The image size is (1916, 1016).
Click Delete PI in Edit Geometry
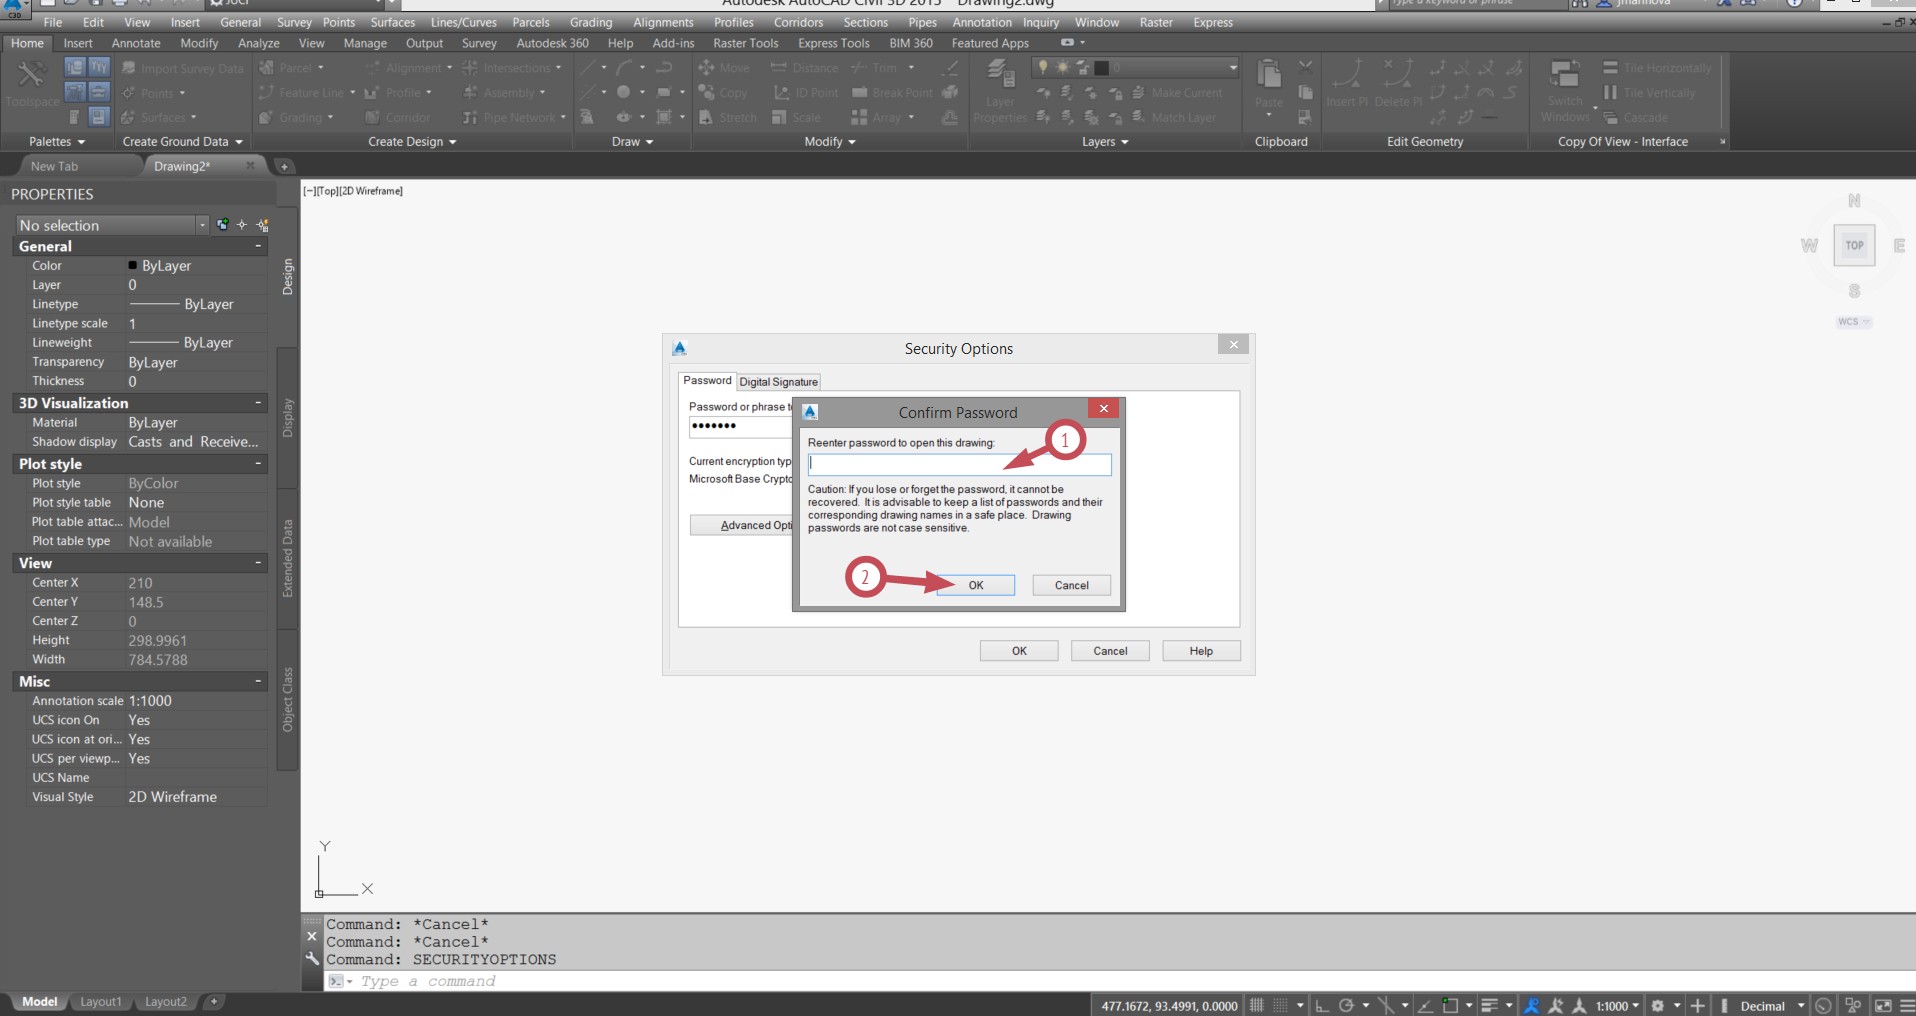pos(1398,82)
